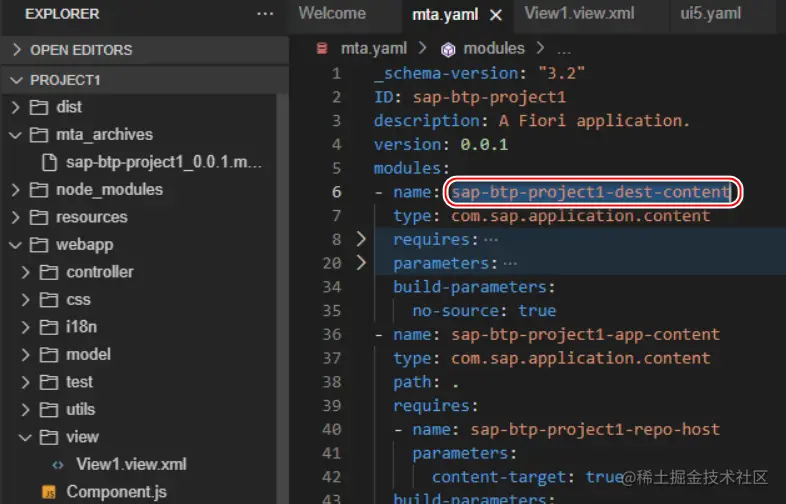Click the i18n folder icon
Image resolution: width=786 pixels, height=504 pixels.
49,327
